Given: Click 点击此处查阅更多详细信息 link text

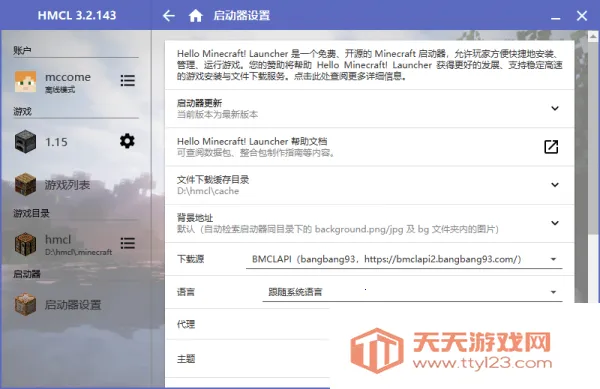Looking at the screenshot, I should 350,76.
